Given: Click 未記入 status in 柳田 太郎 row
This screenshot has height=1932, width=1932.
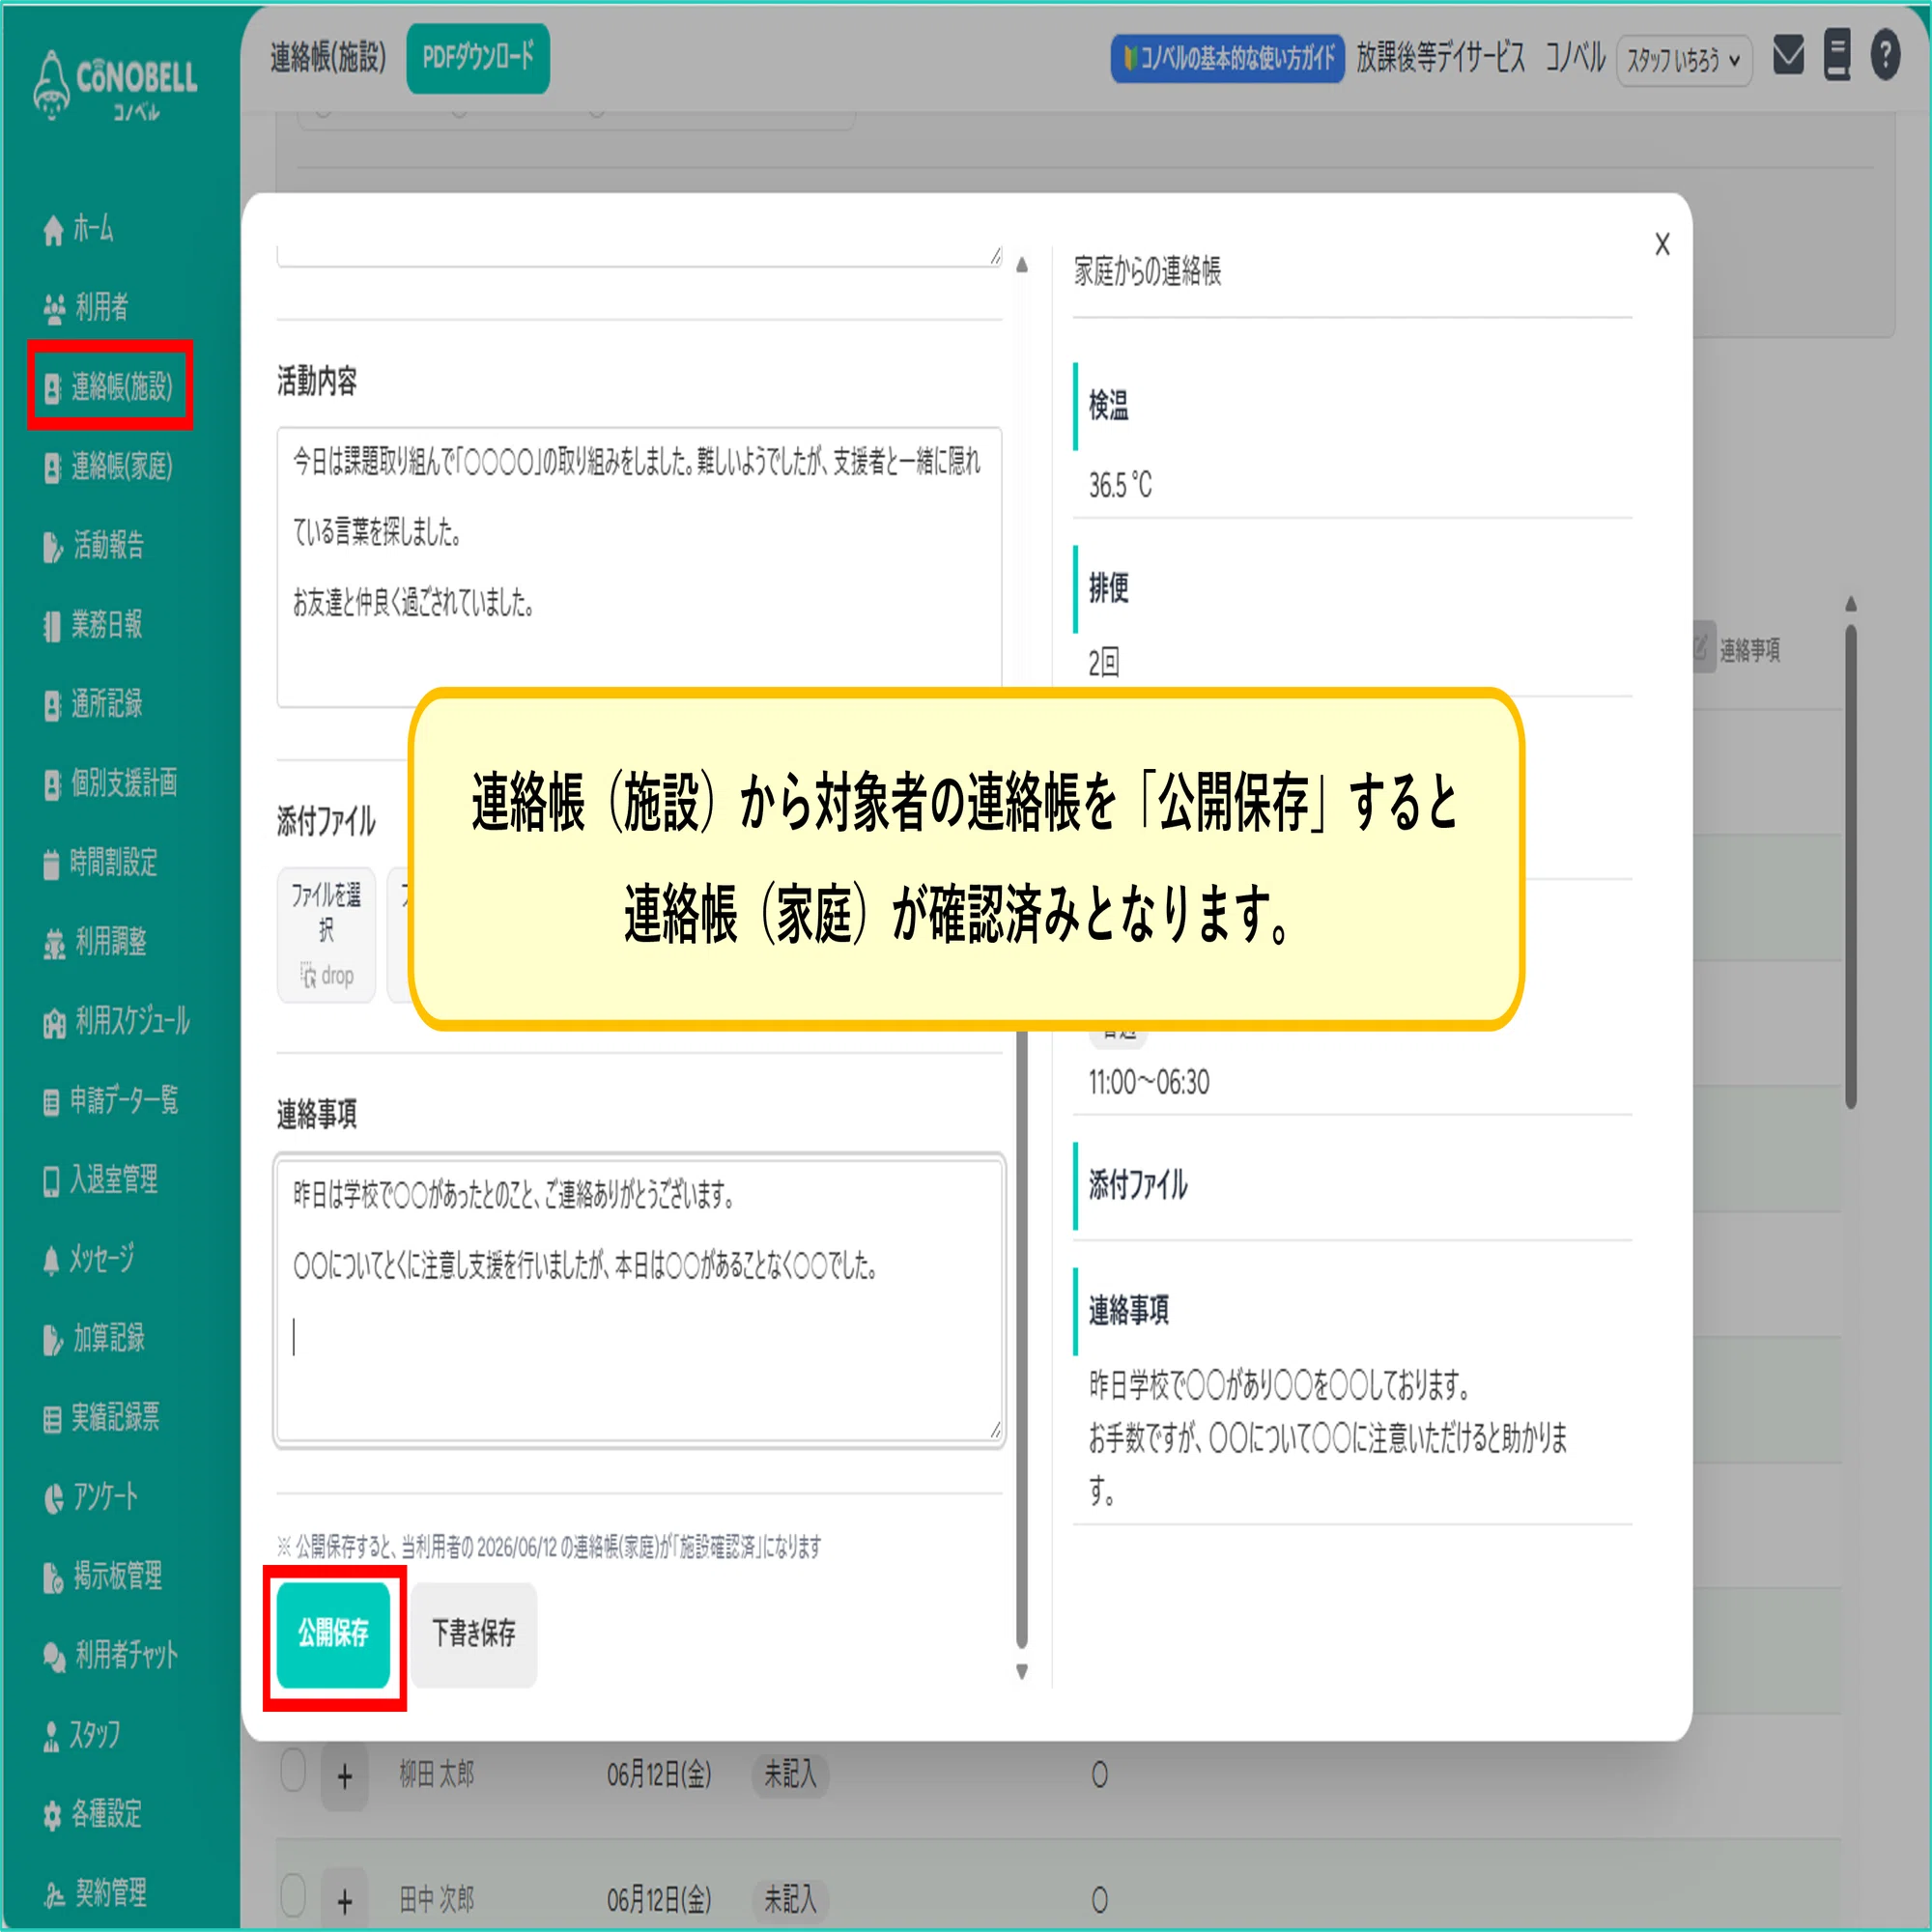Looking at the screenshot, I should (790, 1775).
